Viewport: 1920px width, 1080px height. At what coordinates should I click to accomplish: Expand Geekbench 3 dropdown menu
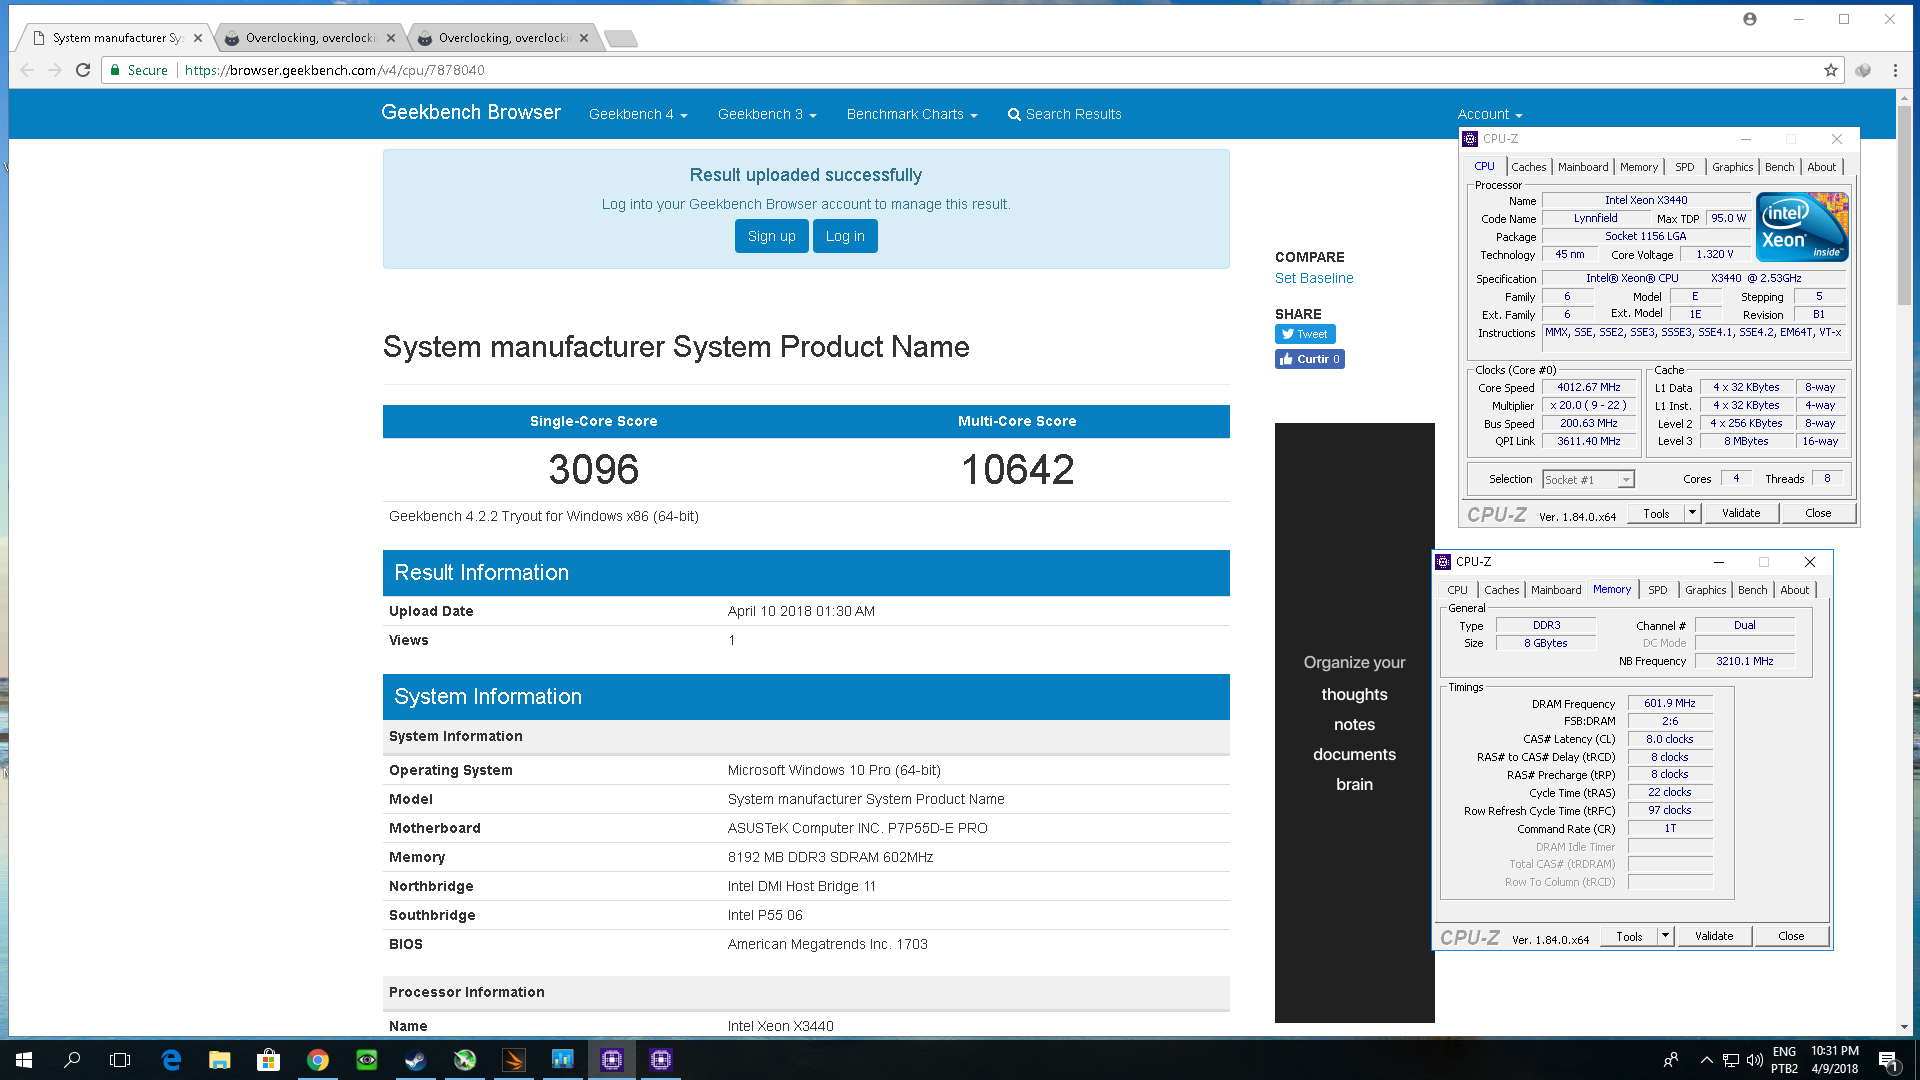click(x=767, y=114)
